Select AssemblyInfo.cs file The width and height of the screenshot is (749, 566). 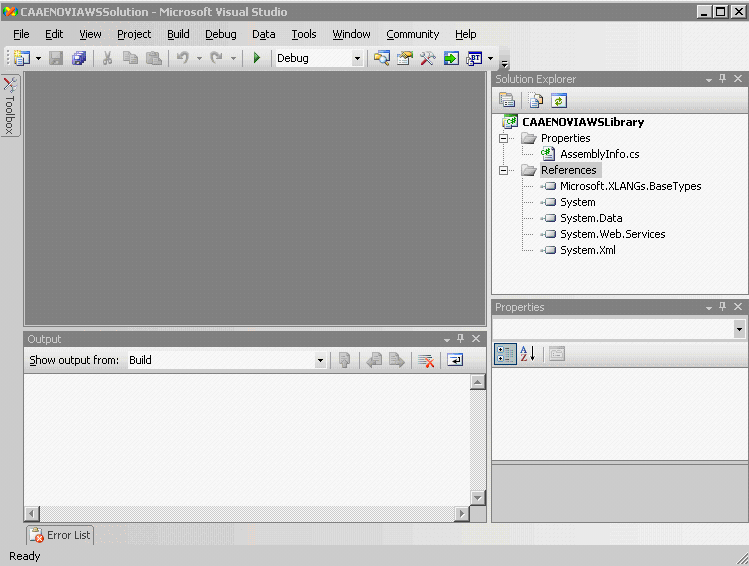(x=599, y=154)
